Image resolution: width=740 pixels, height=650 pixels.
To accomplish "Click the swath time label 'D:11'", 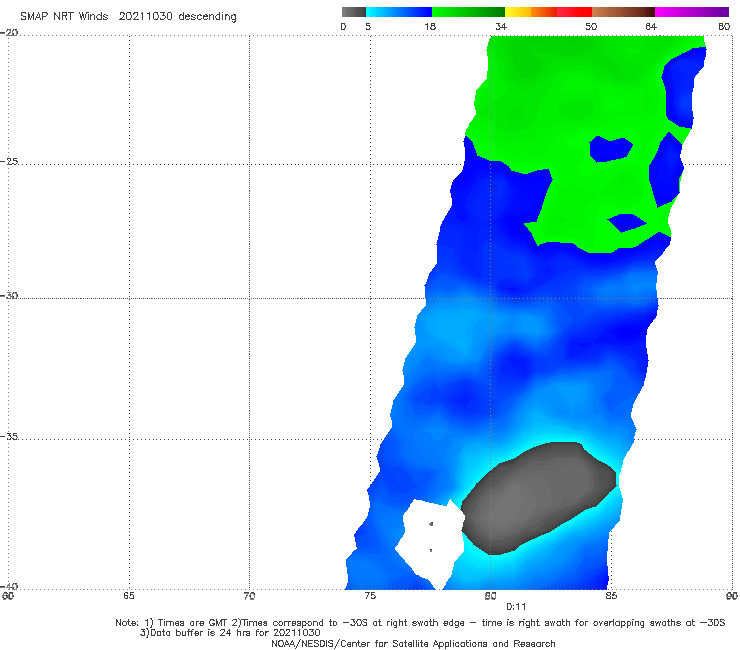I will [x=516, y=607].
